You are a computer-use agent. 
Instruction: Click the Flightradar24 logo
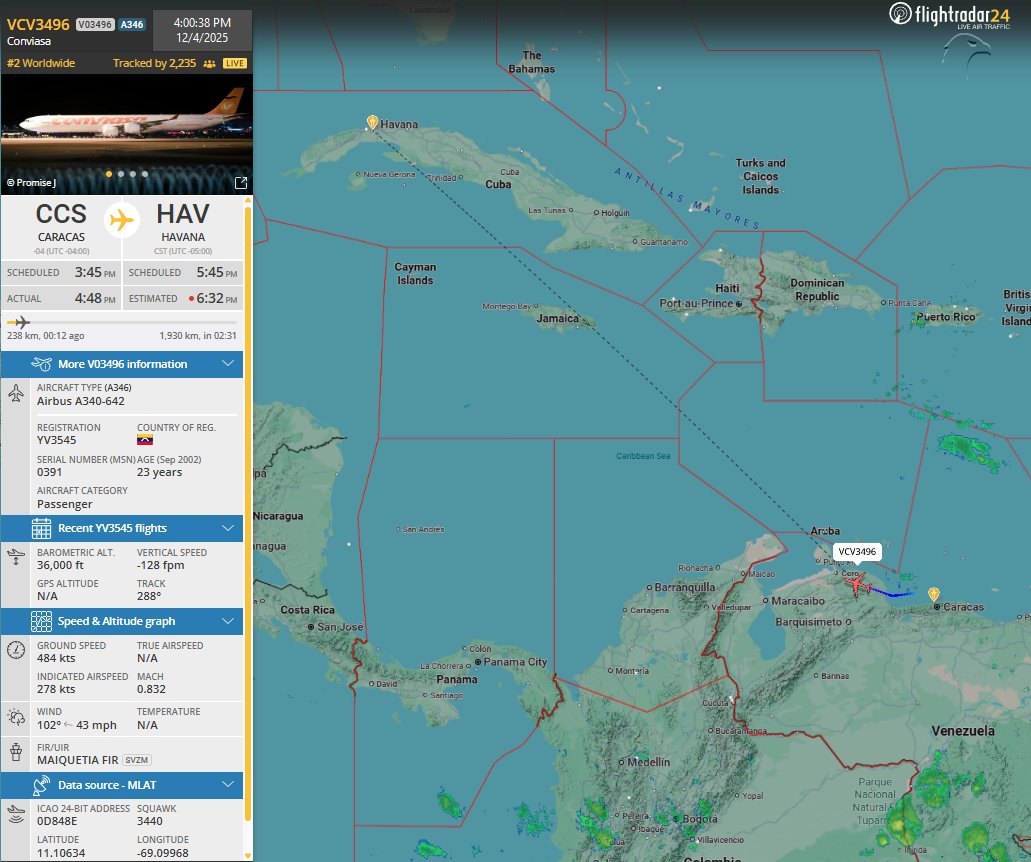click(949, 16)
